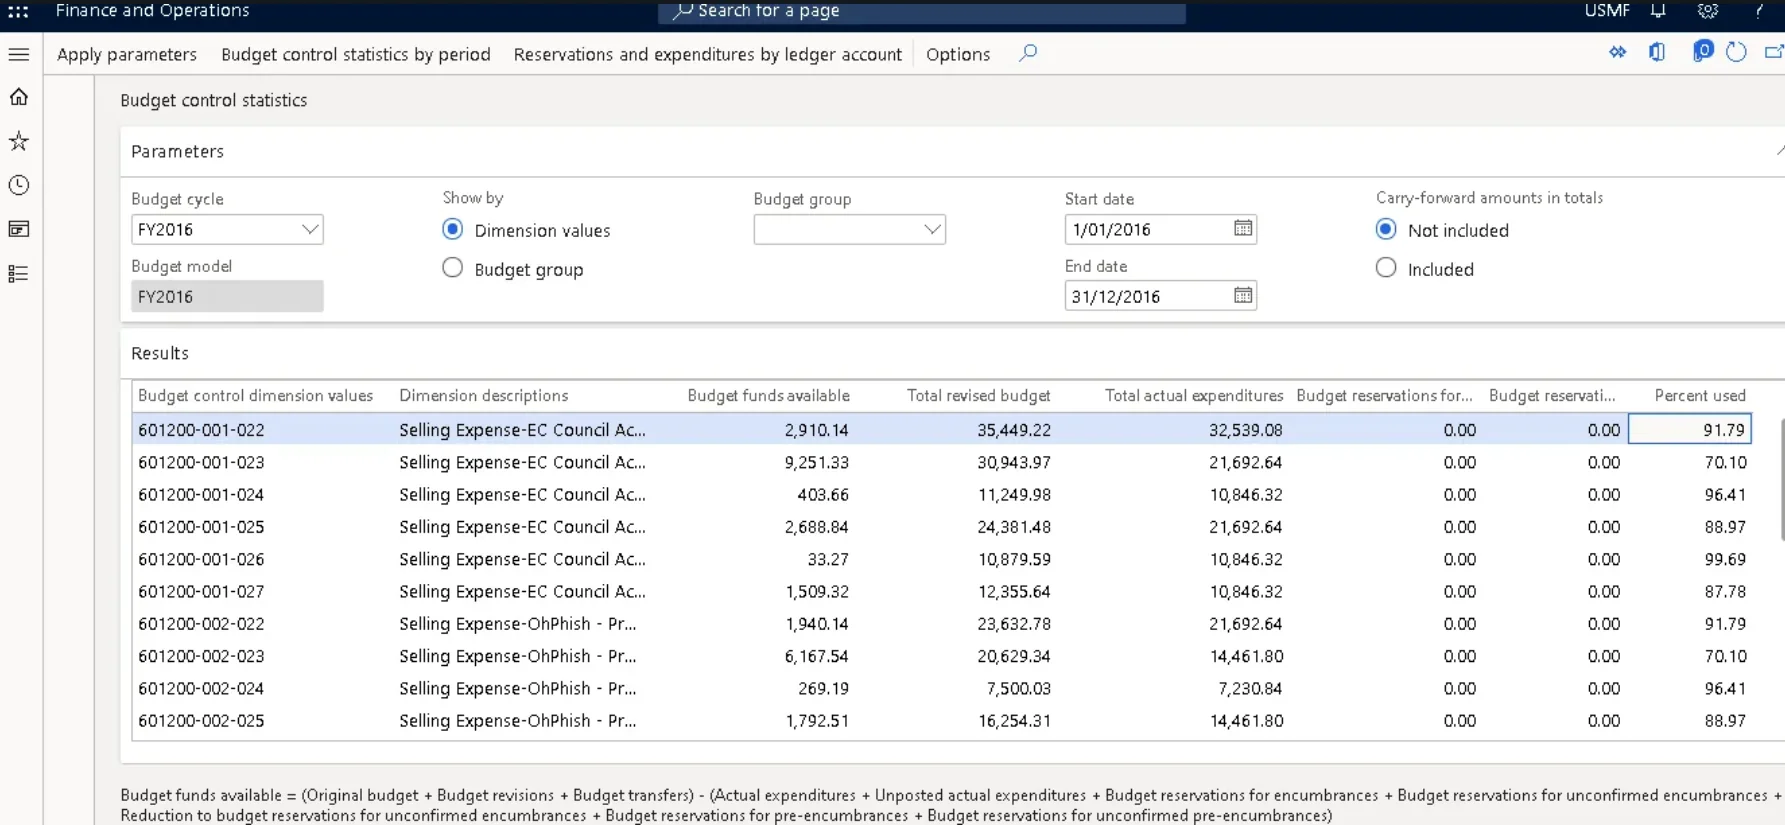The image size is (1785, 825).
Task: Sort by Budget funds available column
Action: point(768,396)
